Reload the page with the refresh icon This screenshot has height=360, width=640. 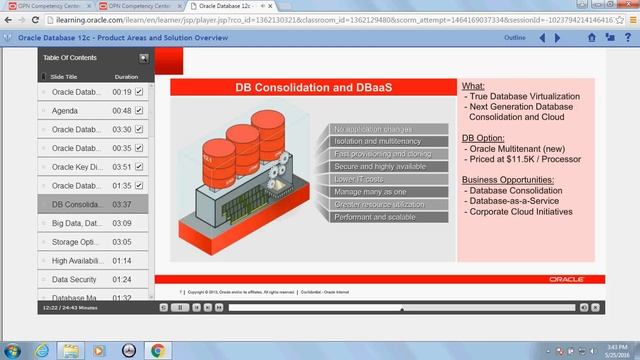tap(36, 20)
